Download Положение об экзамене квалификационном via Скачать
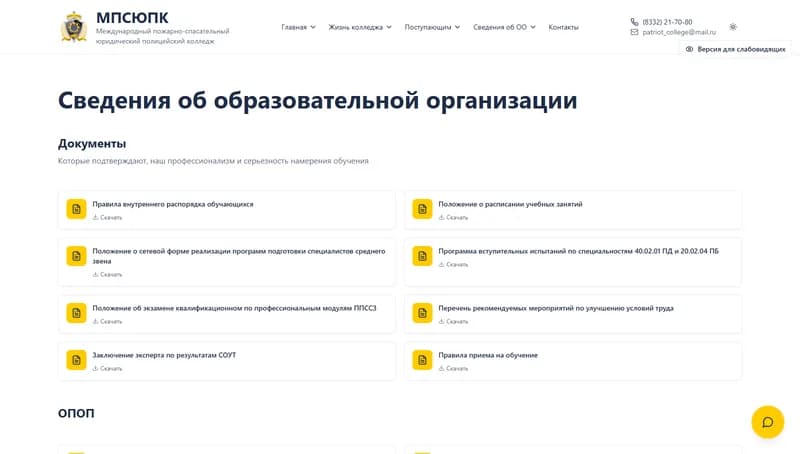The width and height of the screenshot is (800, 454). 107,321
